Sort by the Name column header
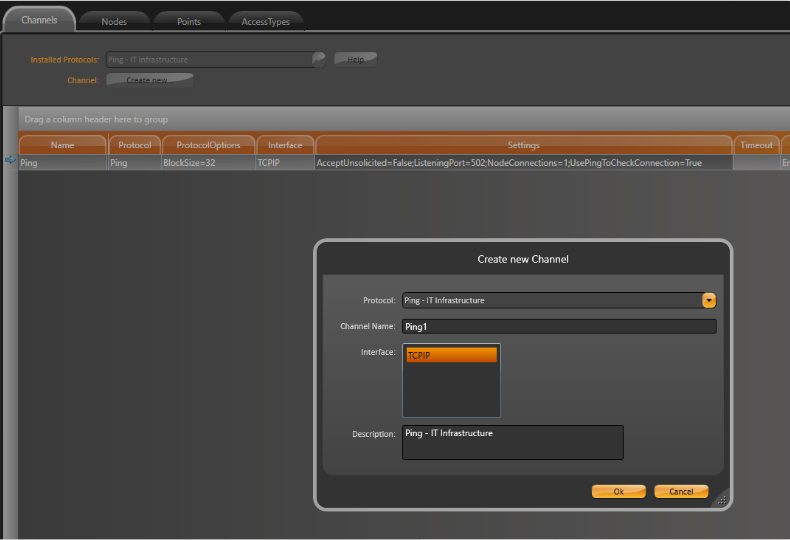Viewport: 790px width, 540px height. [x=62, y=145]
